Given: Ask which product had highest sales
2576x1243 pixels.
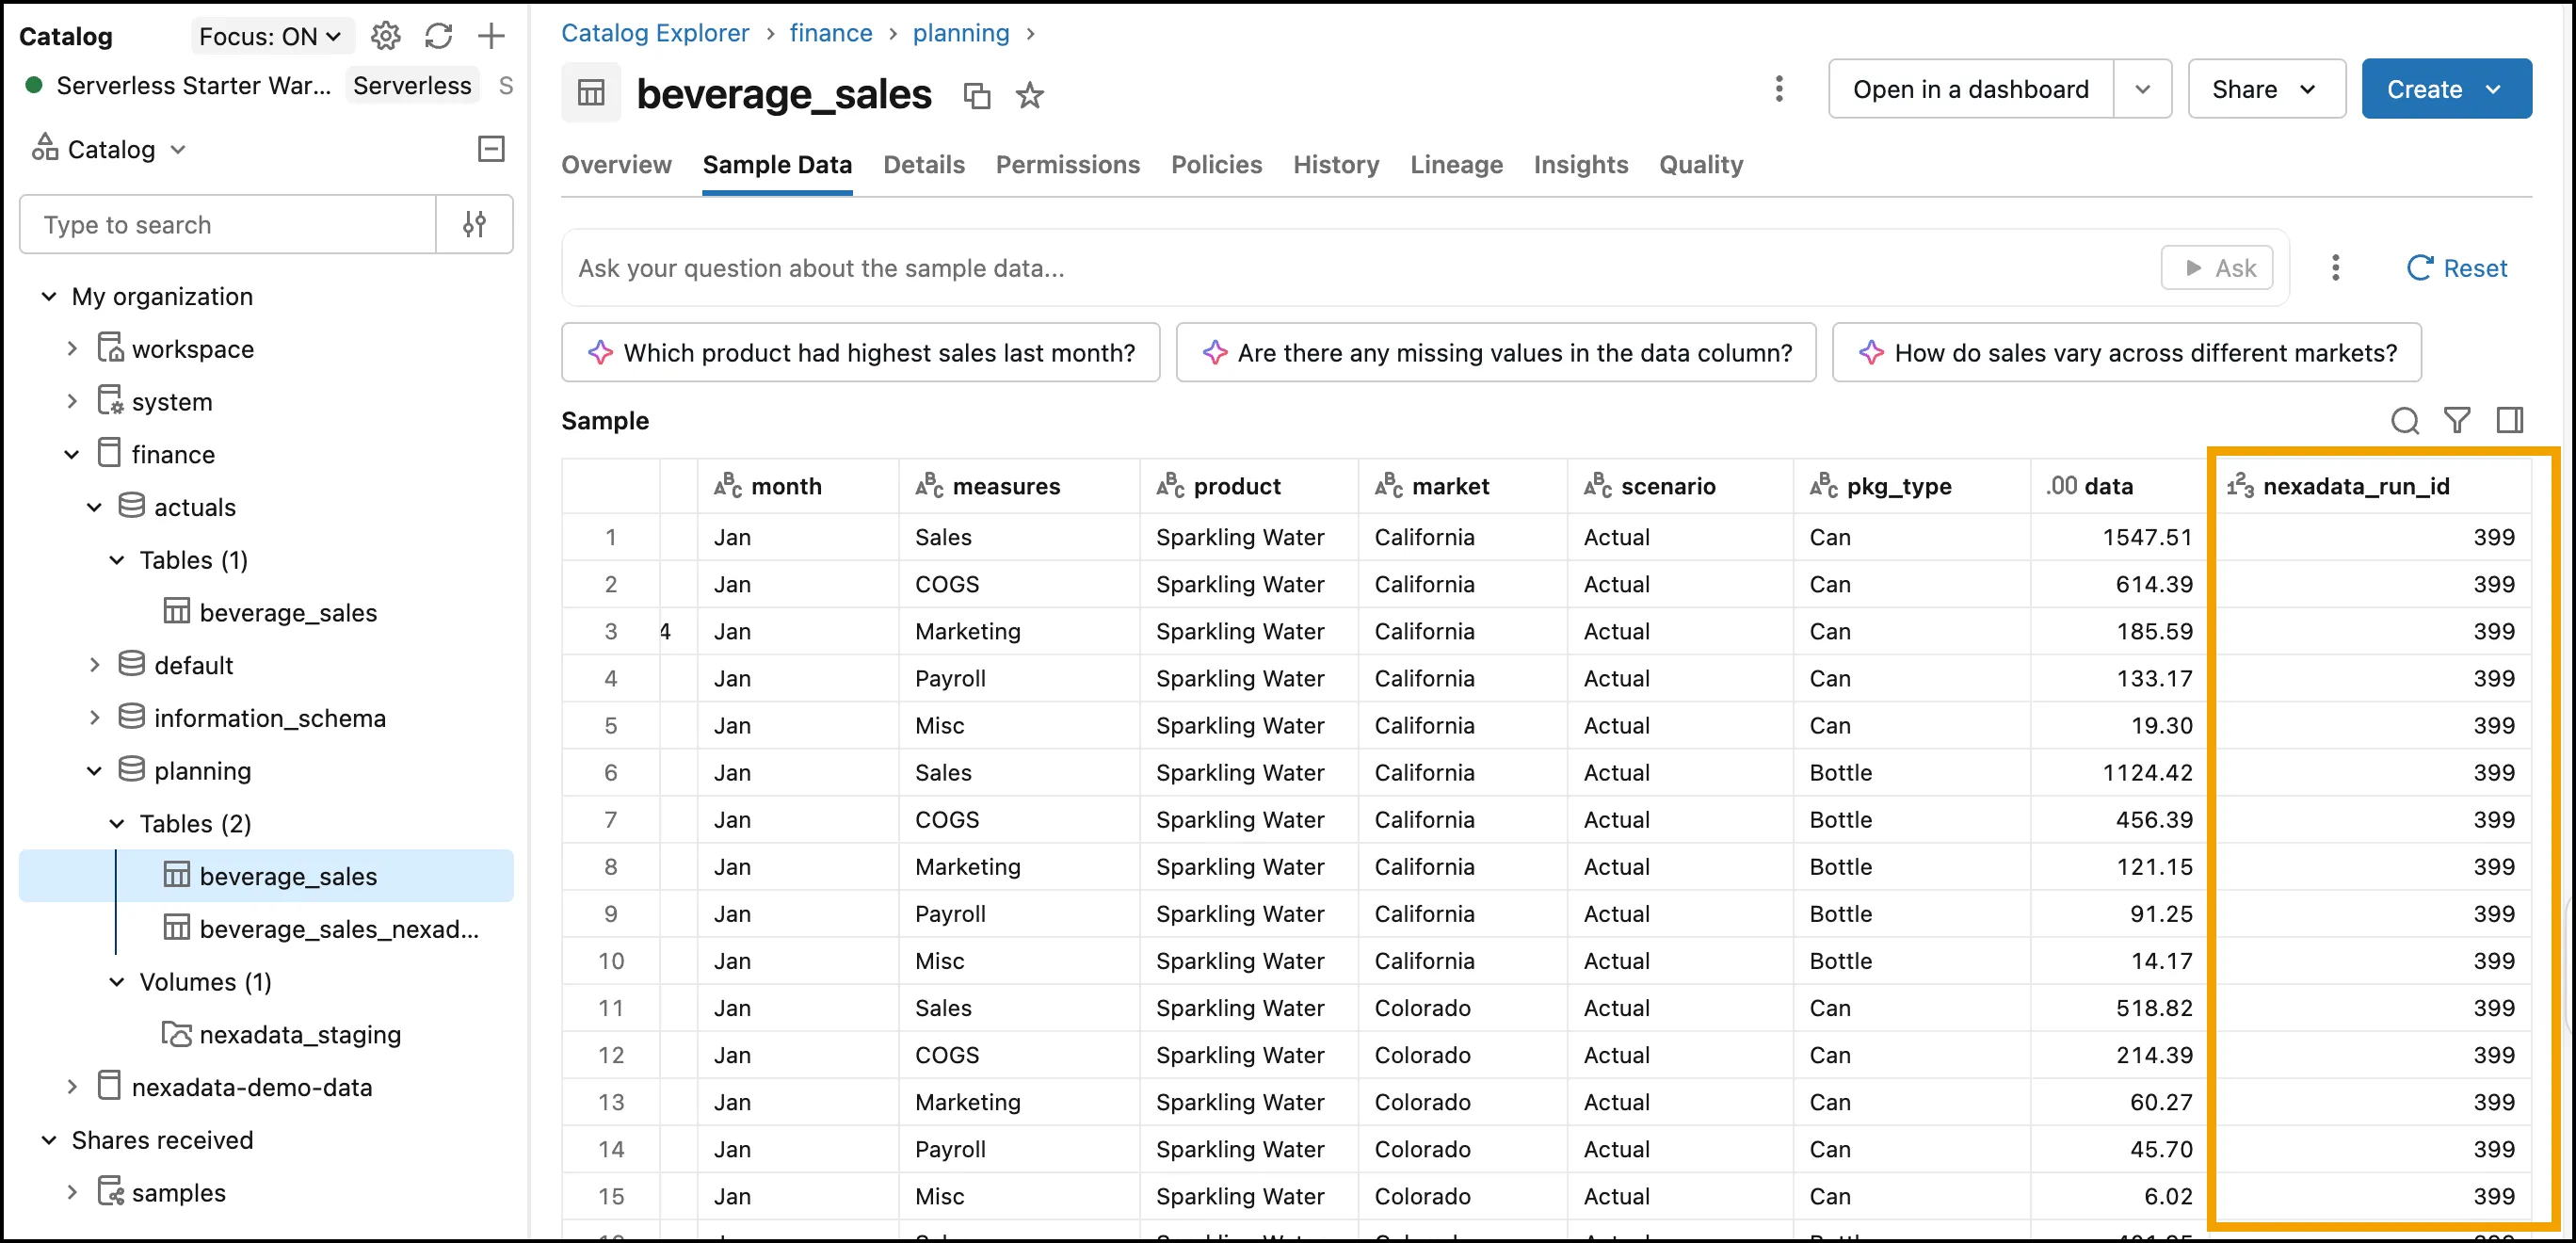Looking at the screenshot, I should point(860,352).
